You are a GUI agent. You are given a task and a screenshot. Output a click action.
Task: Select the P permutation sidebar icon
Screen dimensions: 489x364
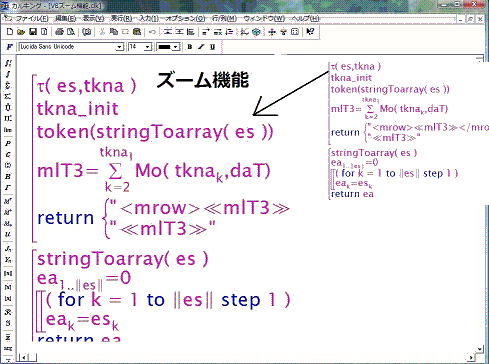coord(8,144)
